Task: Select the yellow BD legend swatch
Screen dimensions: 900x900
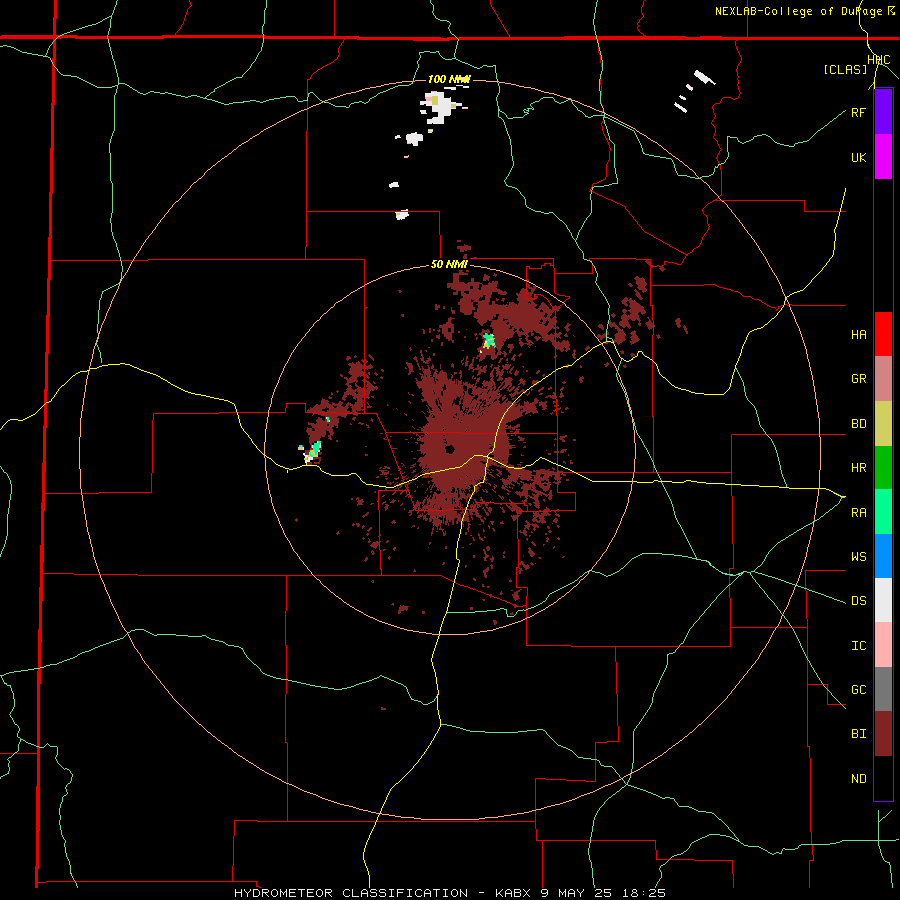Action: click(883, 424)
